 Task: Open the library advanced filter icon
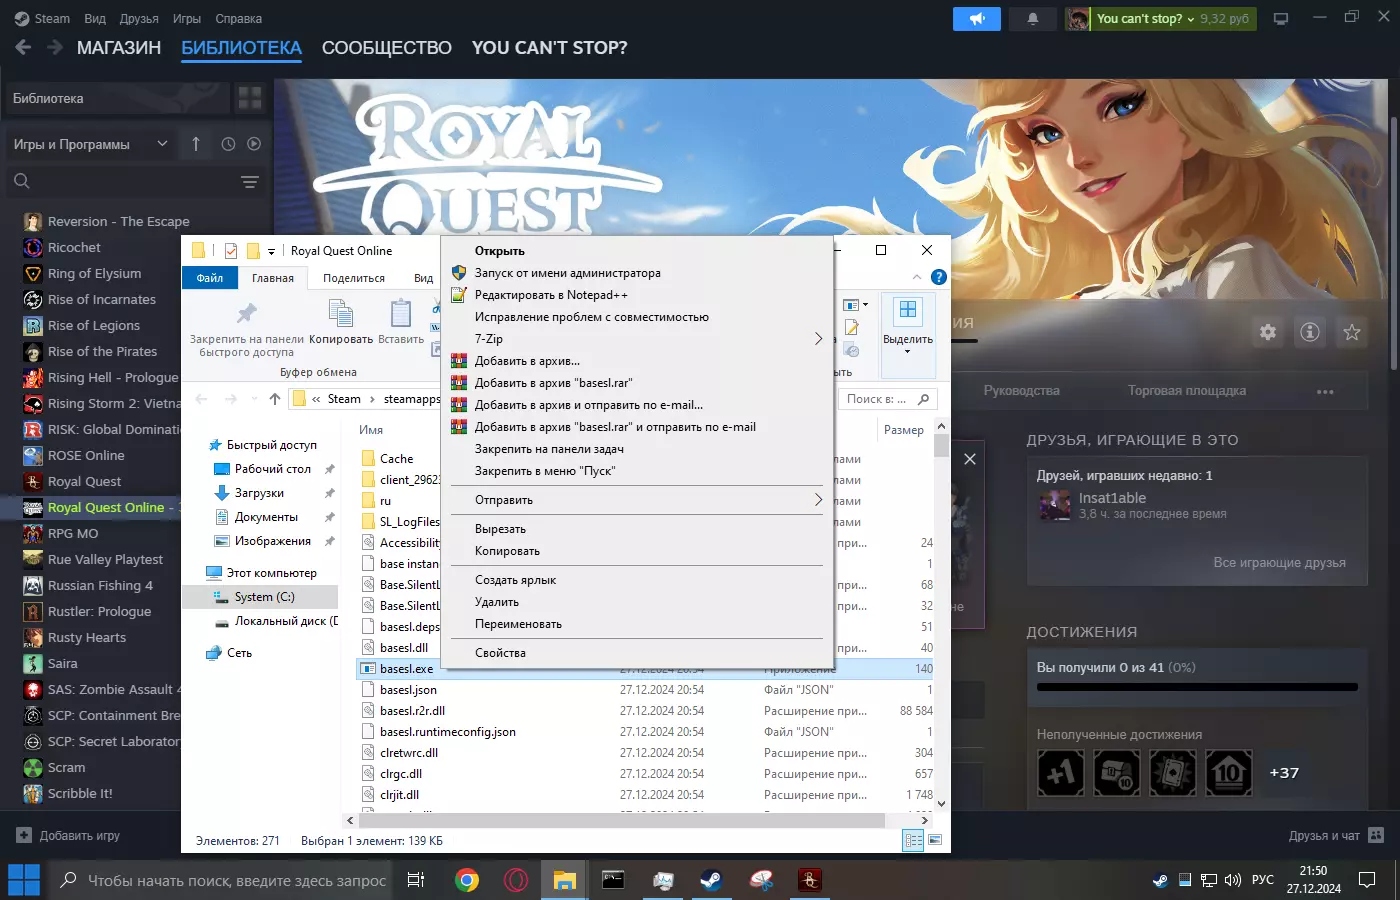(250, 181)
